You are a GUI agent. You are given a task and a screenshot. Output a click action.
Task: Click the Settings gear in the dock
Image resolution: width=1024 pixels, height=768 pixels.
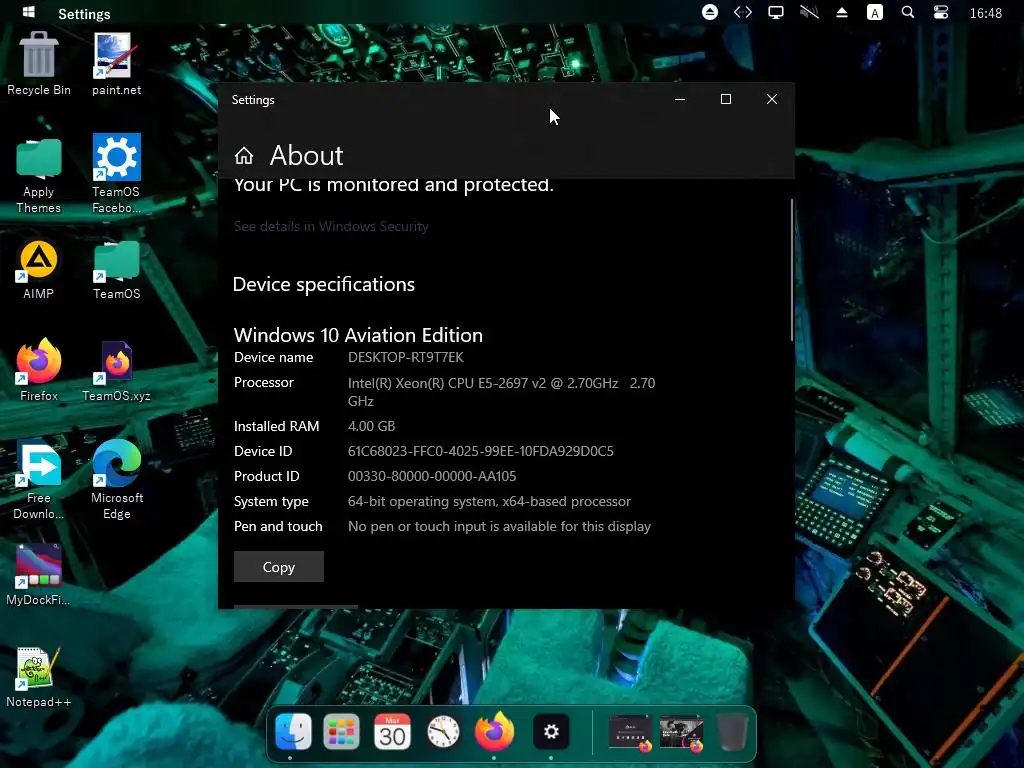551,731
